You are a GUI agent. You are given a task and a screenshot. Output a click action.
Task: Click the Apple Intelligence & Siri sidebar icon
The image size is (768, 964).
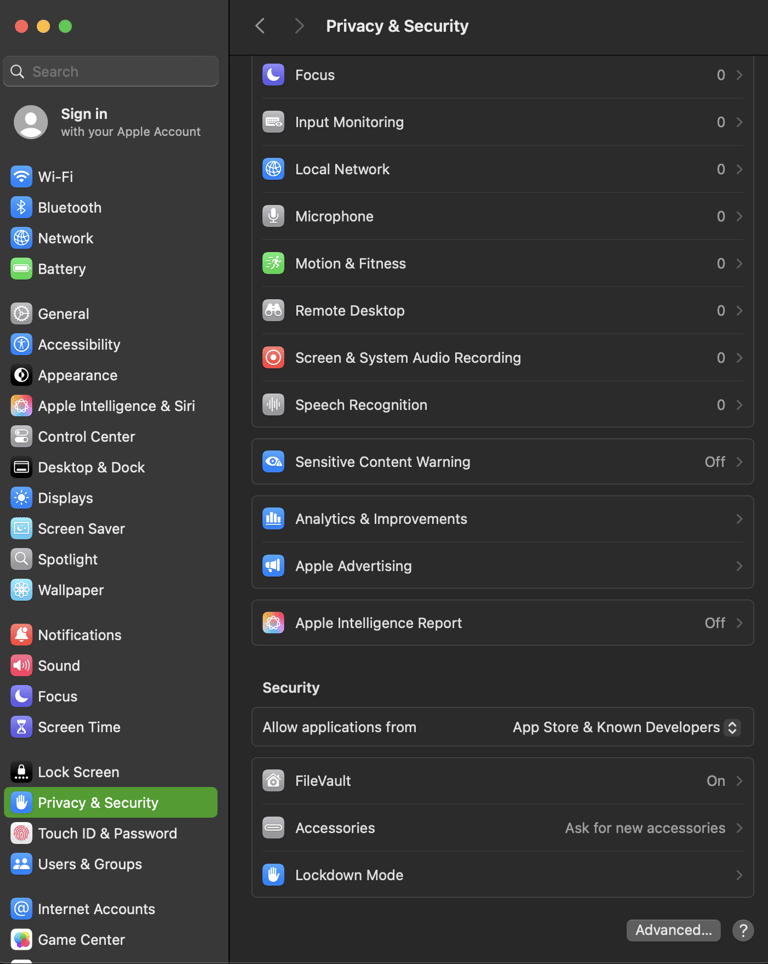tap(22, 406)
